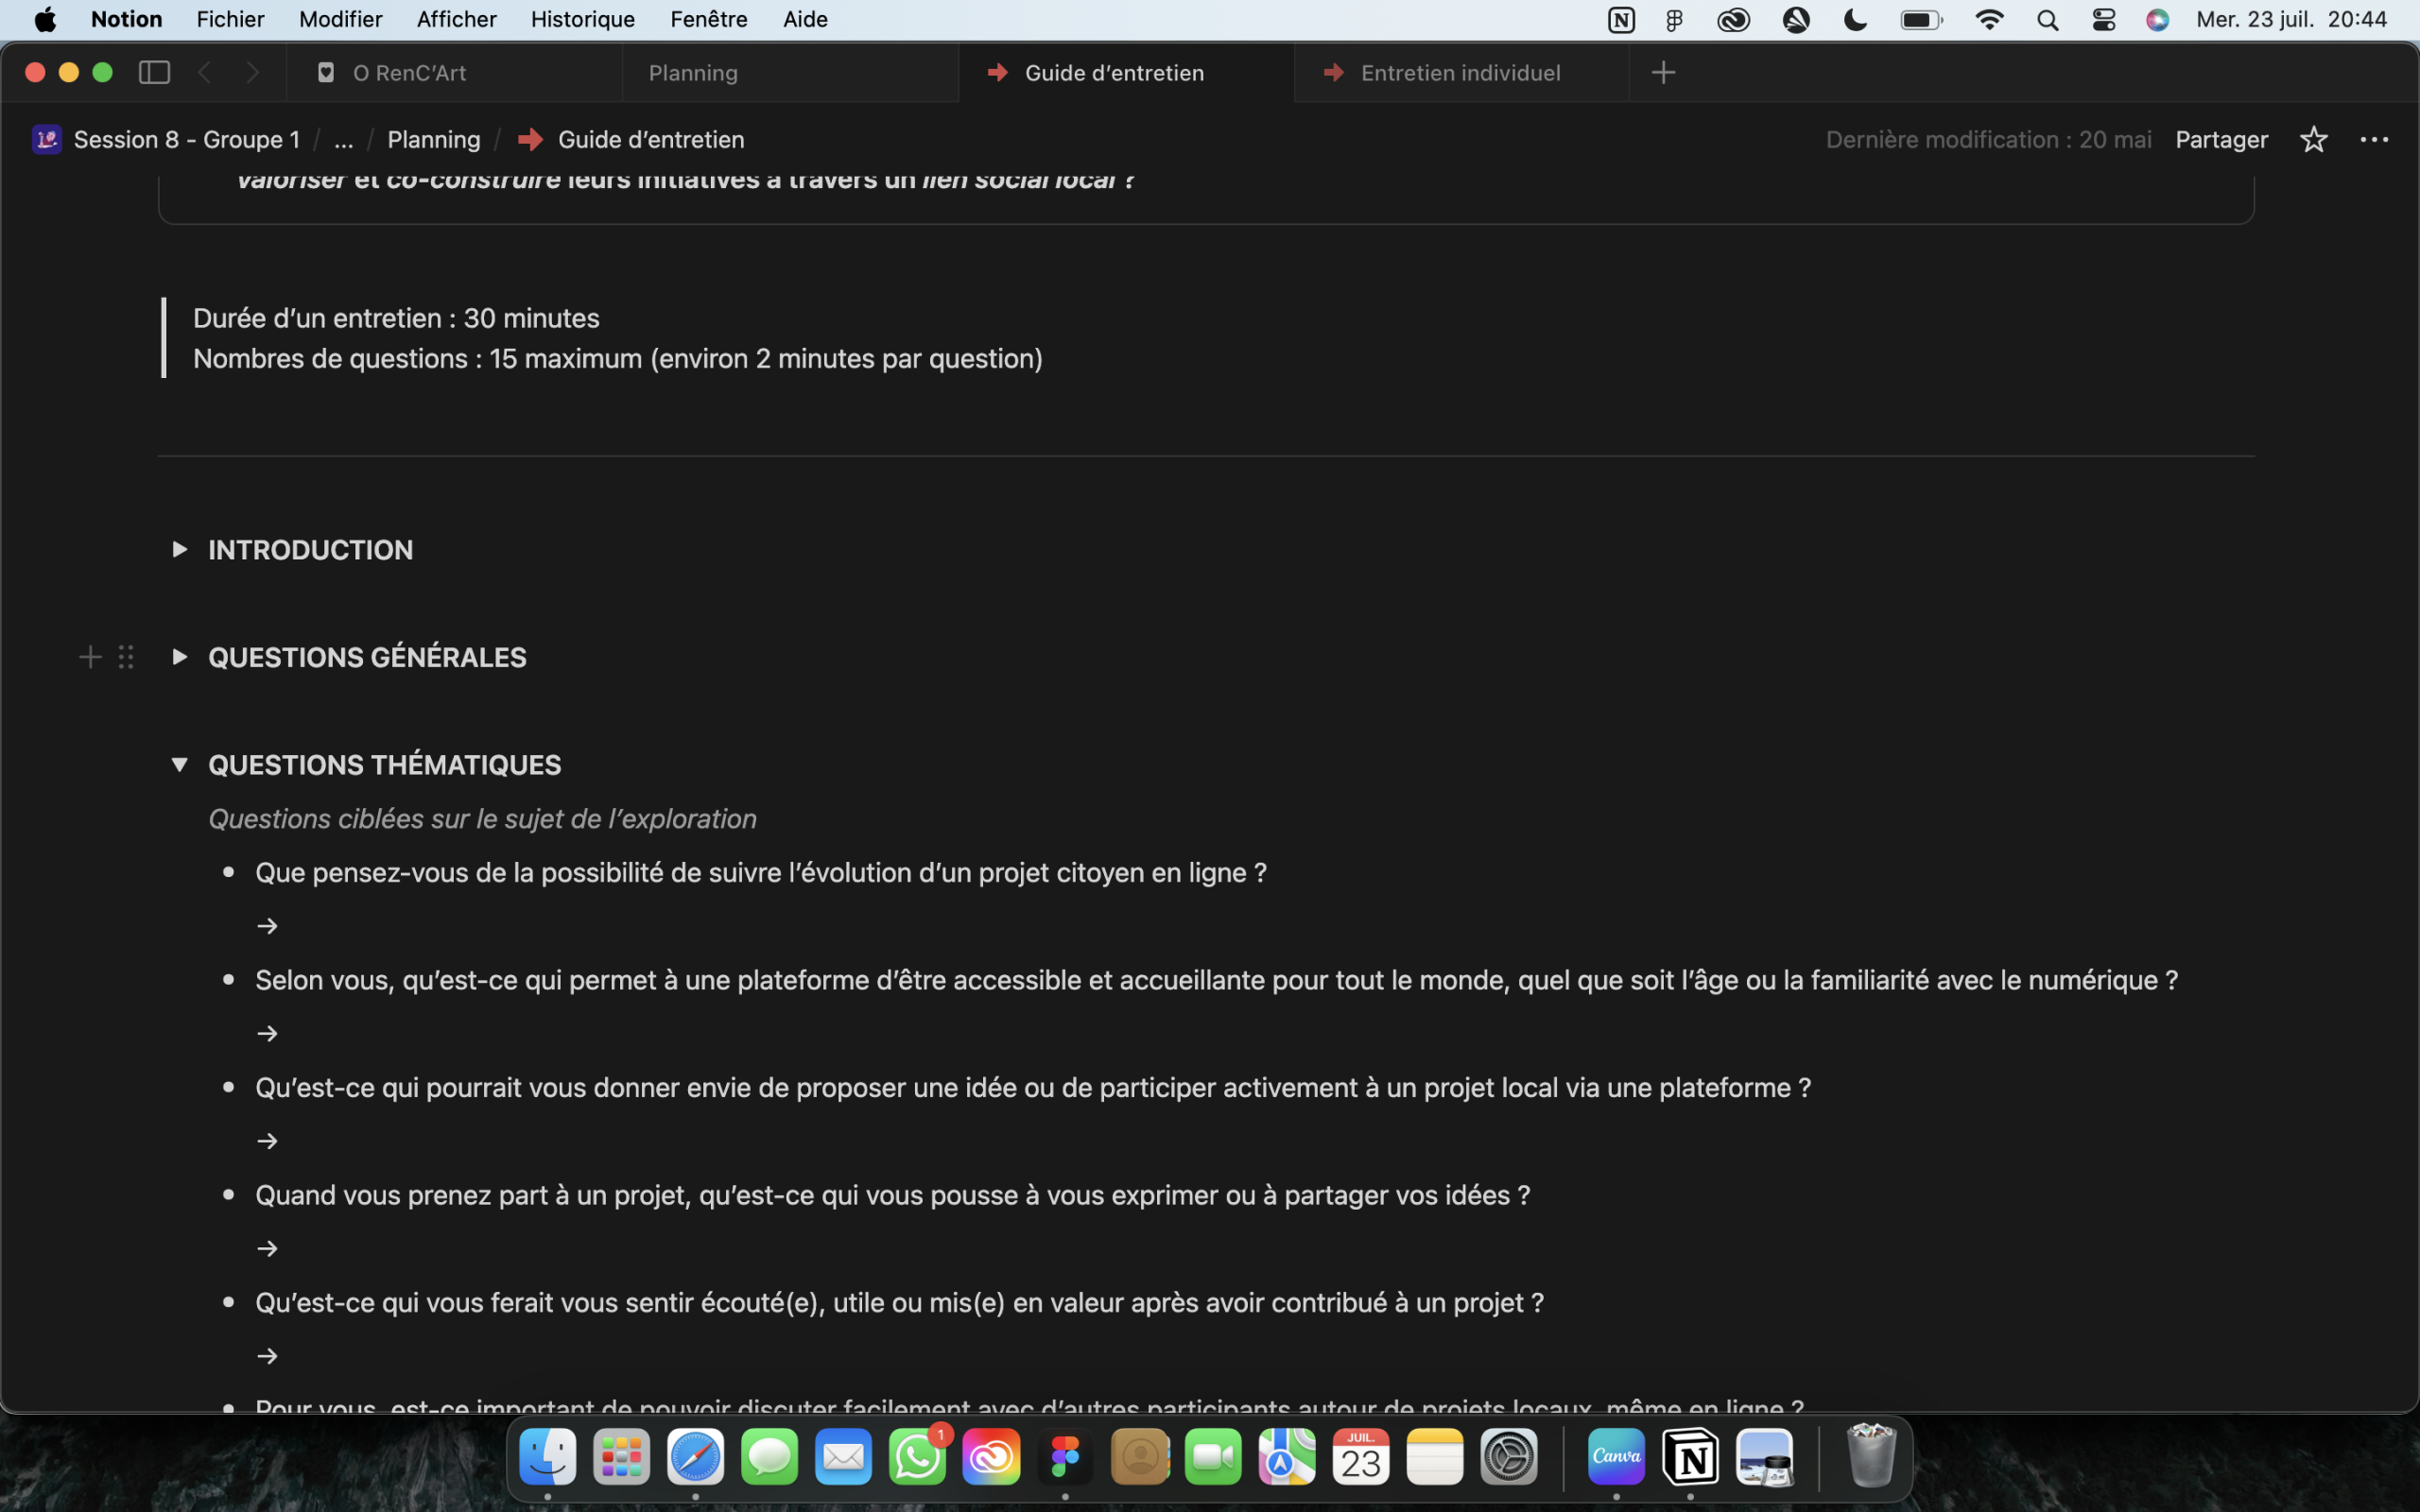Add page to favorites with star icon
The width and height of the screenshot is (2420, 1512).
tap(2313, 139)
